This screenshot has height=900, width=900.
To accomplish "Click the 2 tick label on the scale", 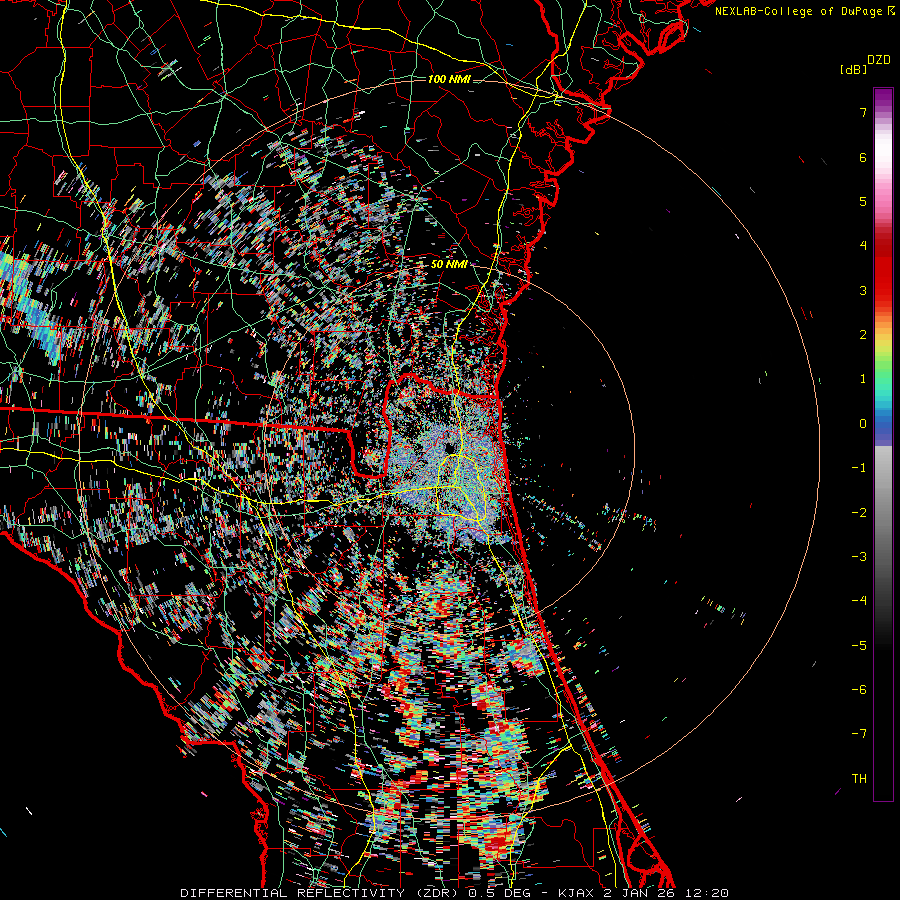I will [863, 335].
